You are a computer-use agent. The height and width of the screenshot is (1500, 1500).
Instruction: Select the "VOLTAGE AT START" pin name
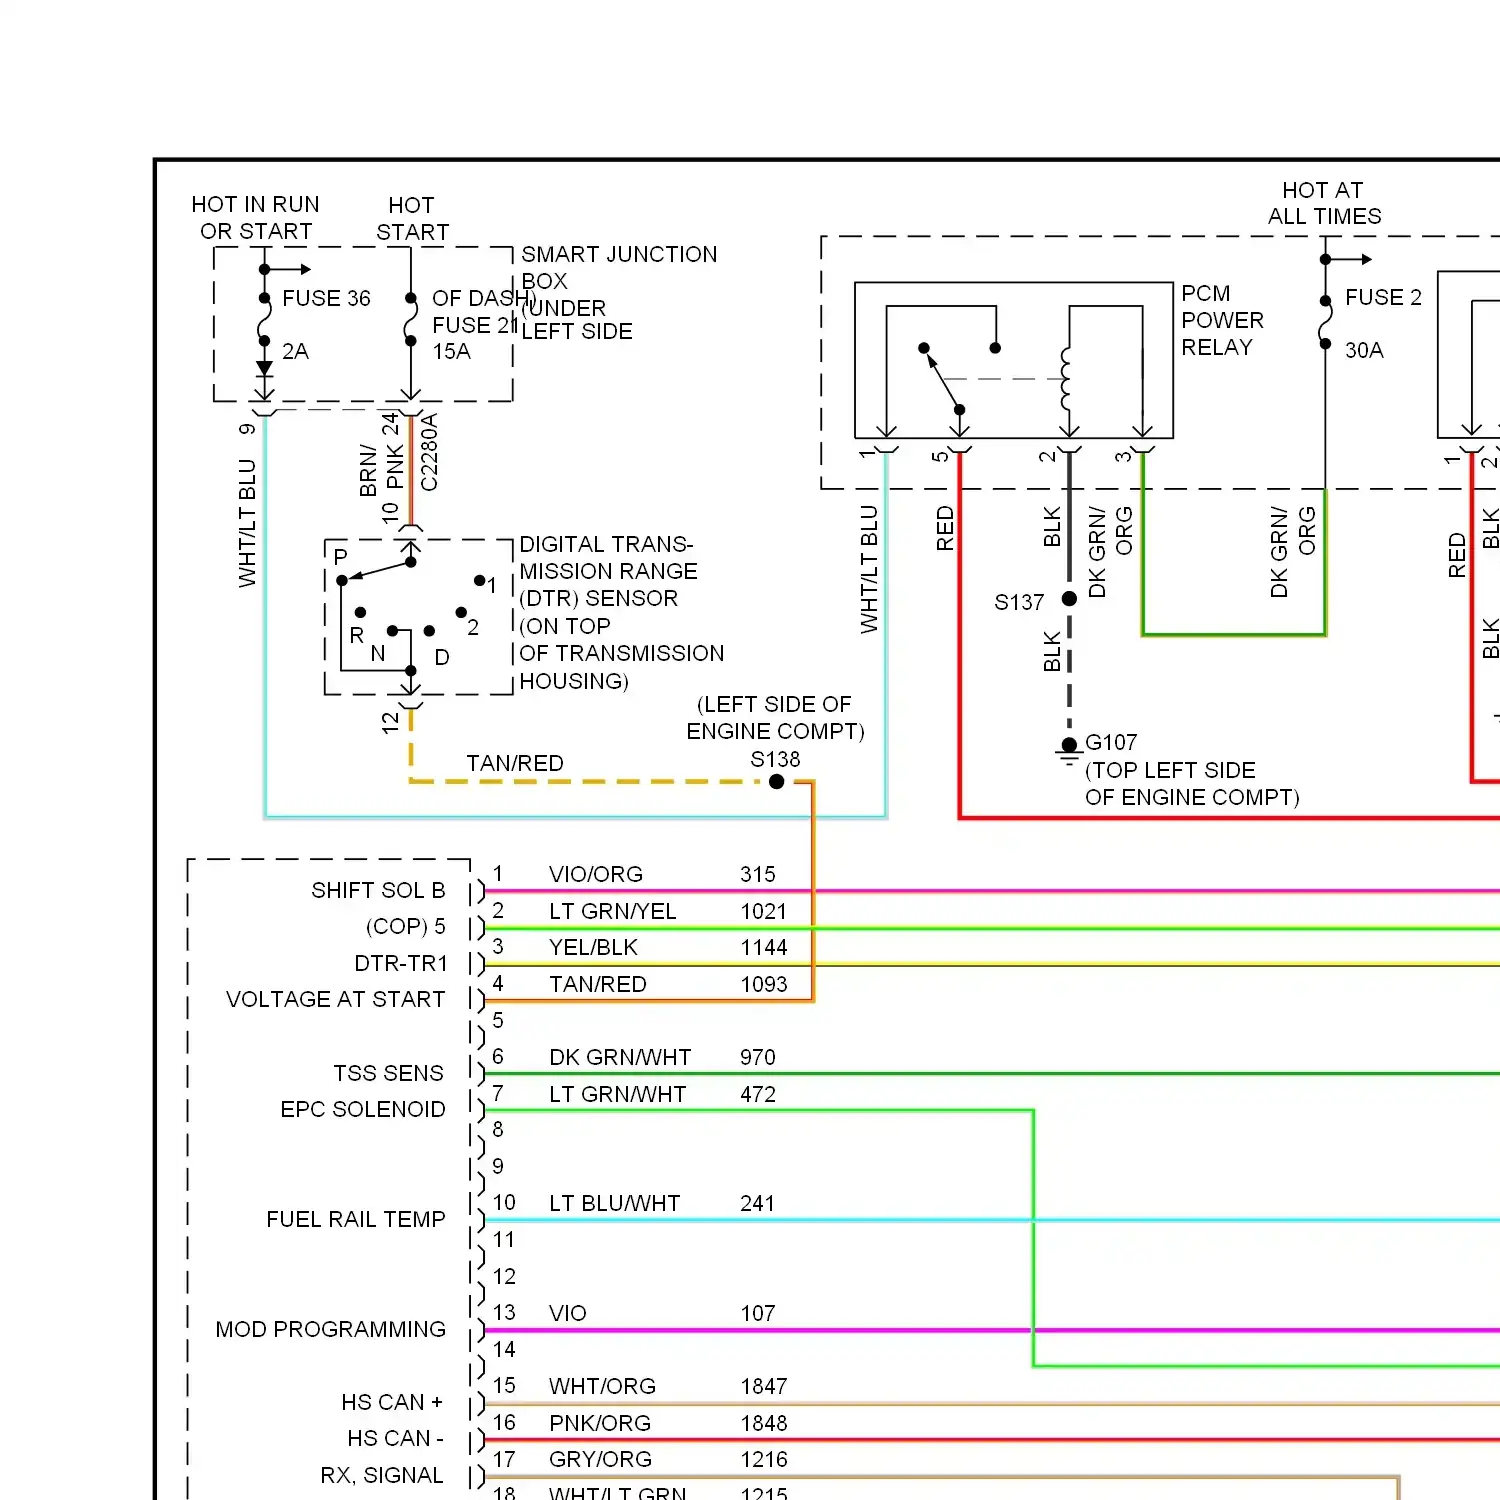(x=335, y=999)
